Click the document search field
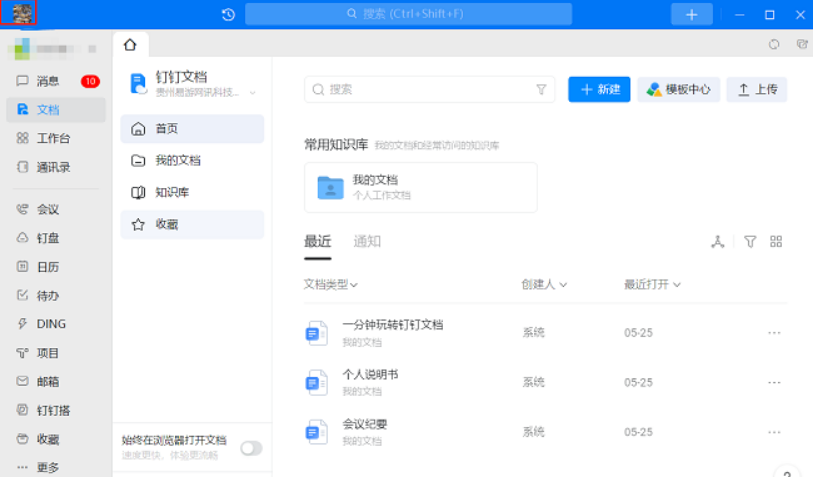 click(x=429, y=90)
